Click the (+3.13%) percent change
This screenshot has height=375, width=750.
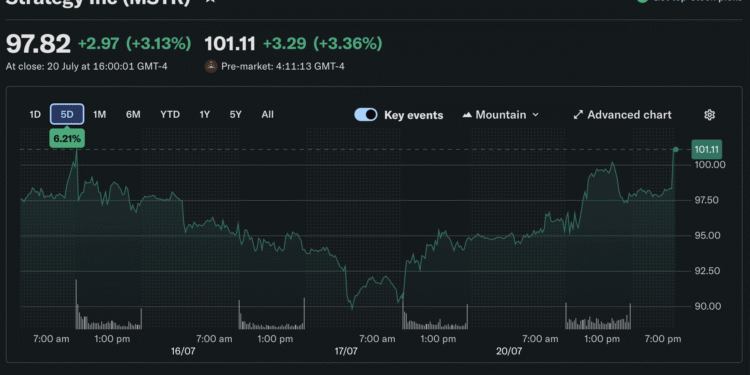click(158, 44)
